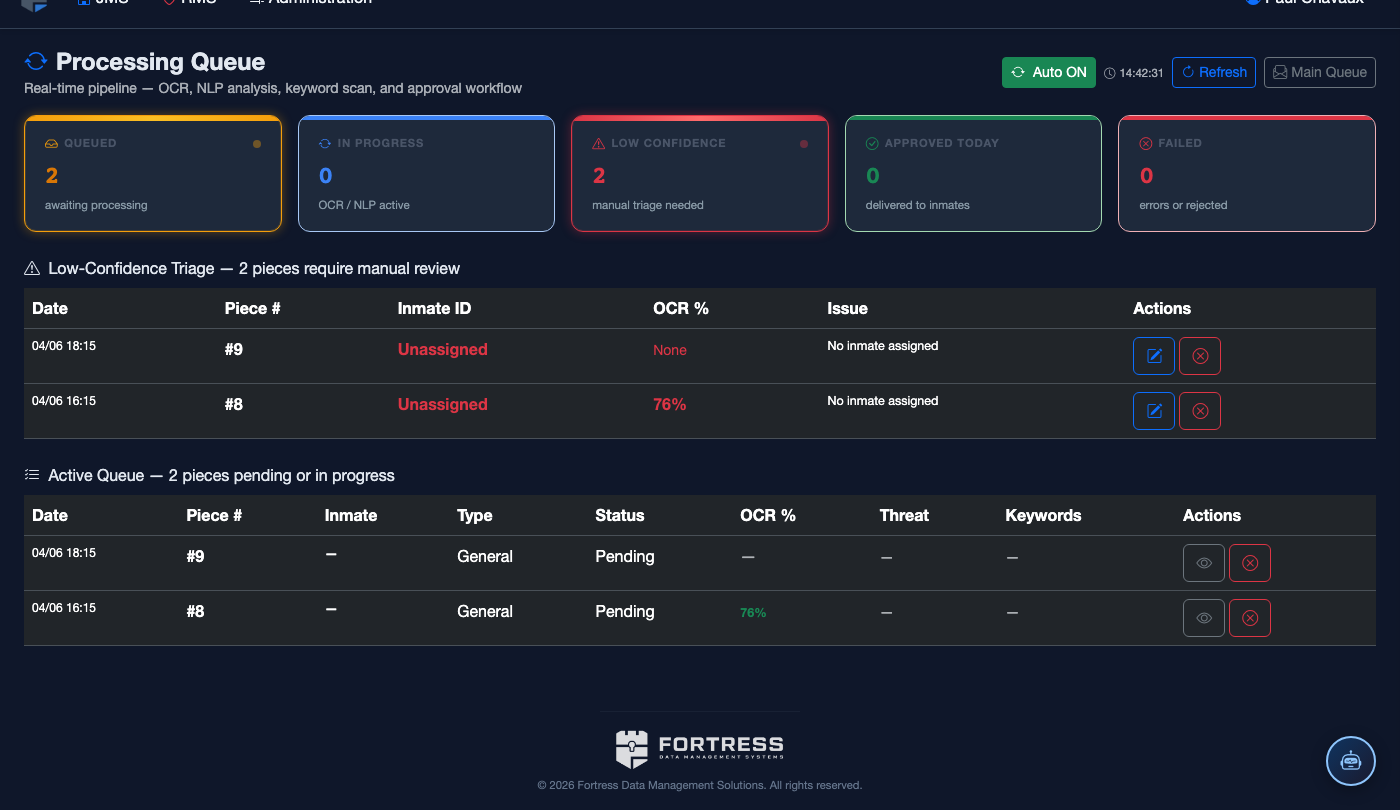The image size is (1400, 810).
Task: Select the Approved Today summary card
Action: coord(973,174)
